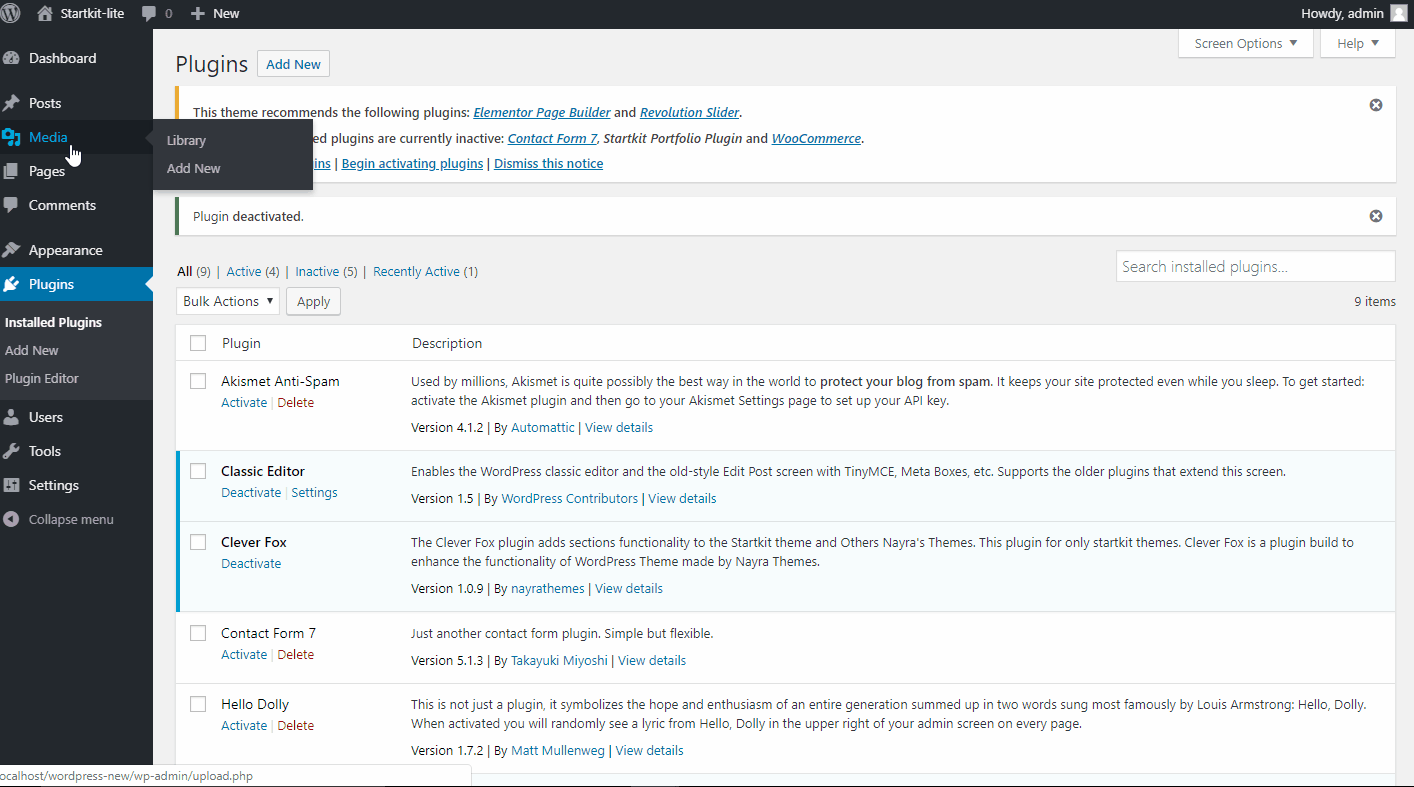Click the Posts pushpin icon
Screen dimensions: 1414x787
[x=12, y=103]
